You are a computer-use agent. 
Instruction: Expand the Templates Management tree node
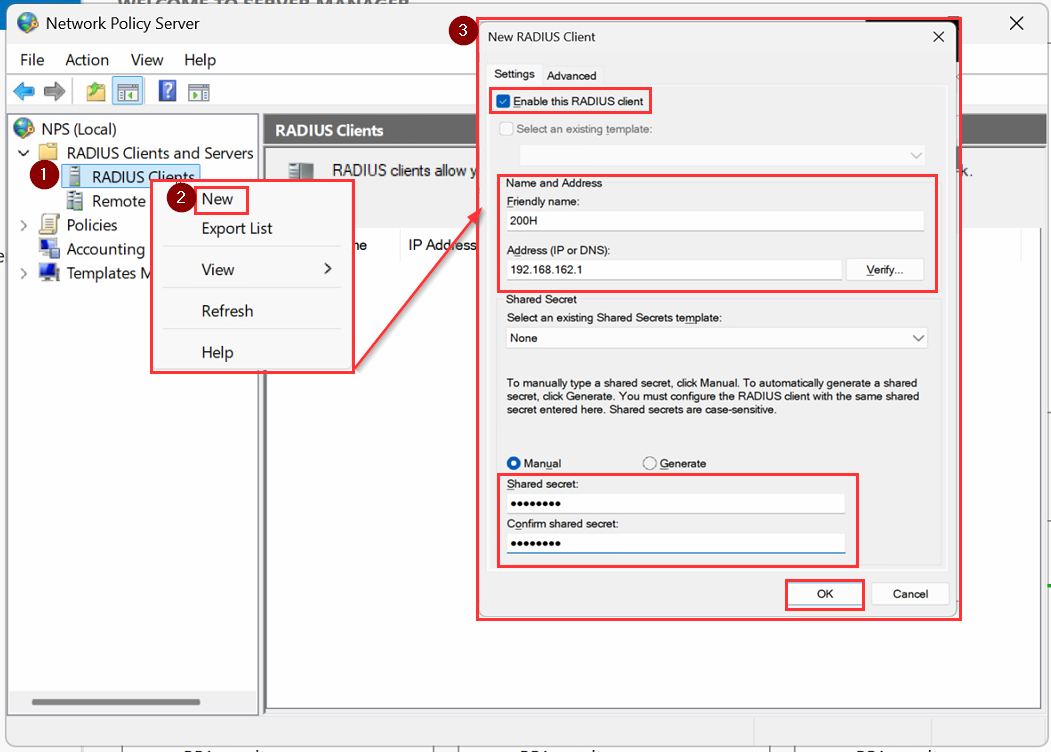tap(23, 273)
